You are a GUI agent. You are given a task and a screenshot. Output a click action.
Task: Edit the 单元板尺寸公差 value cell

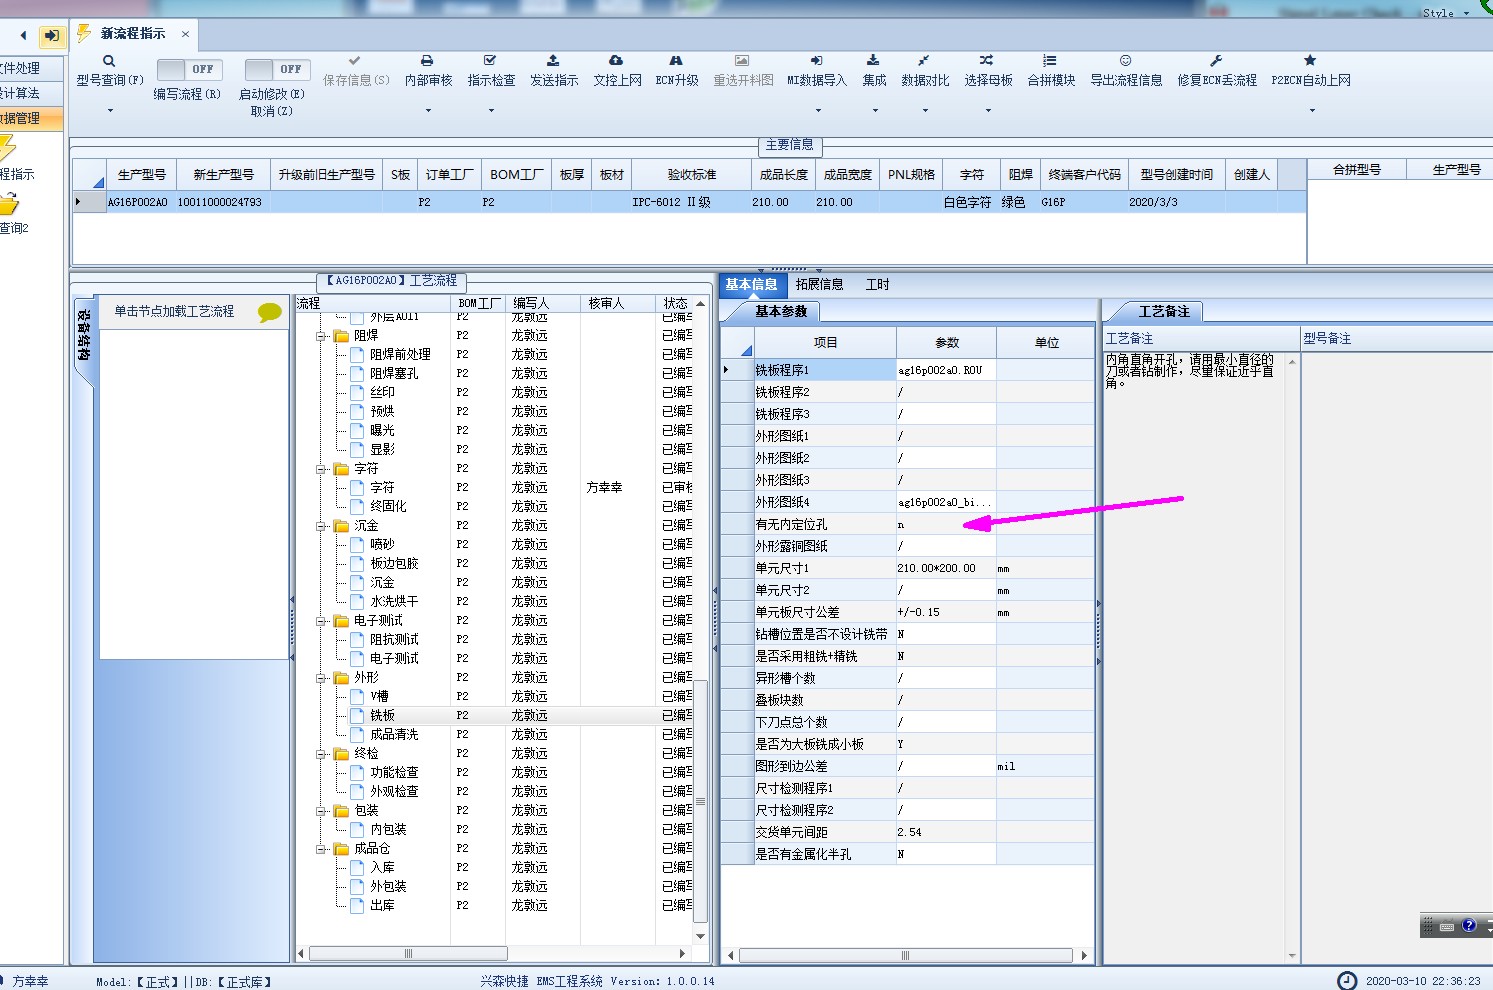point(946,613)
